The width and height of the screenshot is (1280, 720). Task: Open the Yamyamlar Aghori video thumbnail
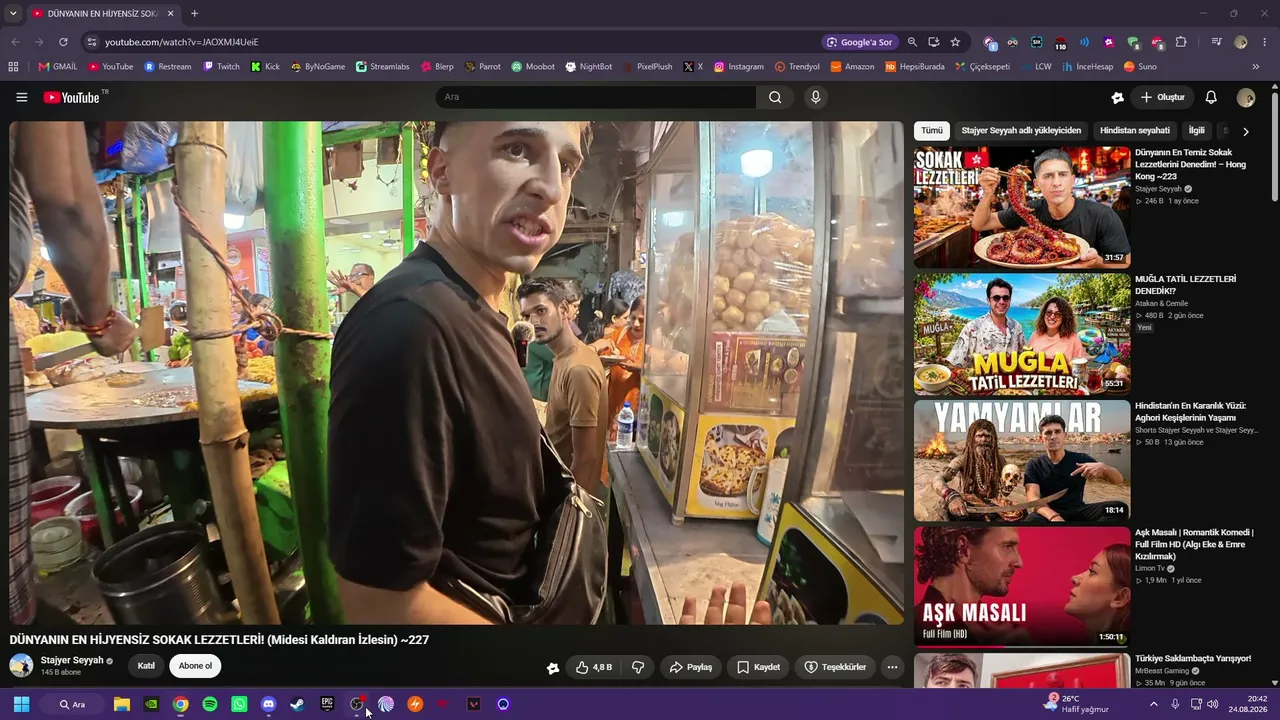click(1022, 460)
